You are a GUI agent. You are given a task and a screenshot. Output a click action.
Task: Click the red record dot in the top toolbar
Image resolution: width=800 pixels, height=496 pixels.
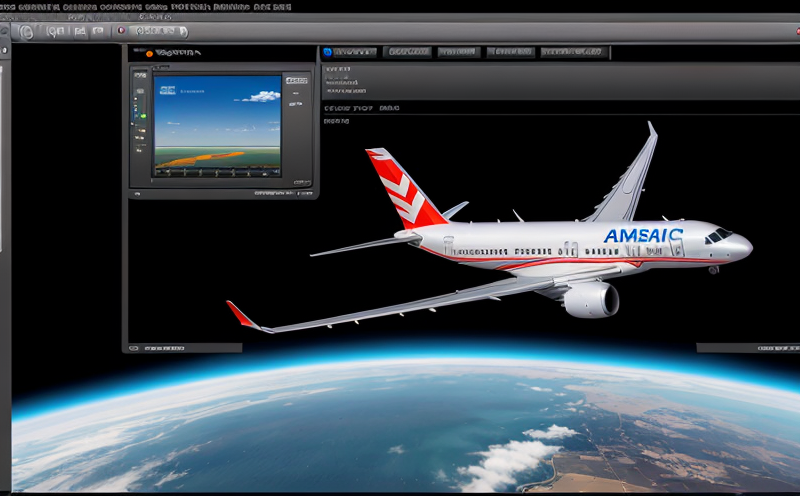click(x=121, y=31)
